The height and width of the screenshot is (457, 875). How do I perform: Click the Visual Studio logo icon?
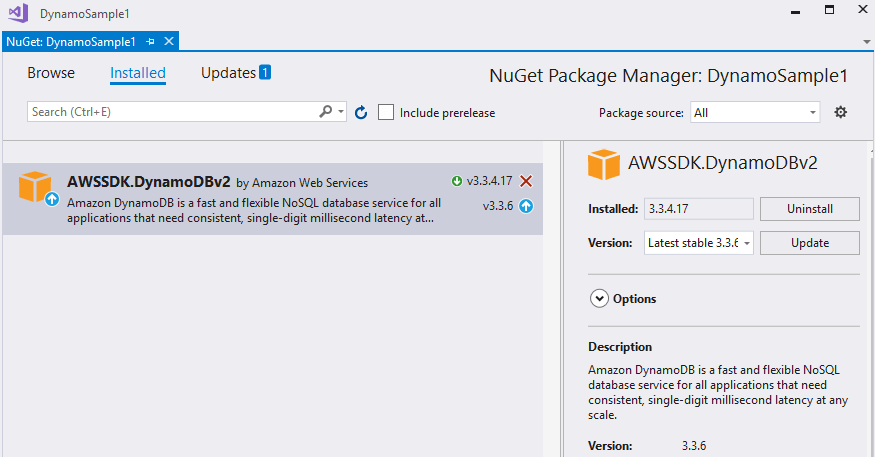click(x=18, y=13)
